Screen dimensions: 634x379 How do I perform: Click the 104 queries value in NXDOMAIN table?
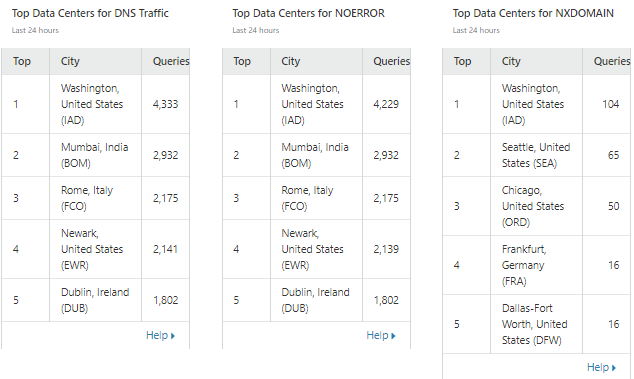611,104
